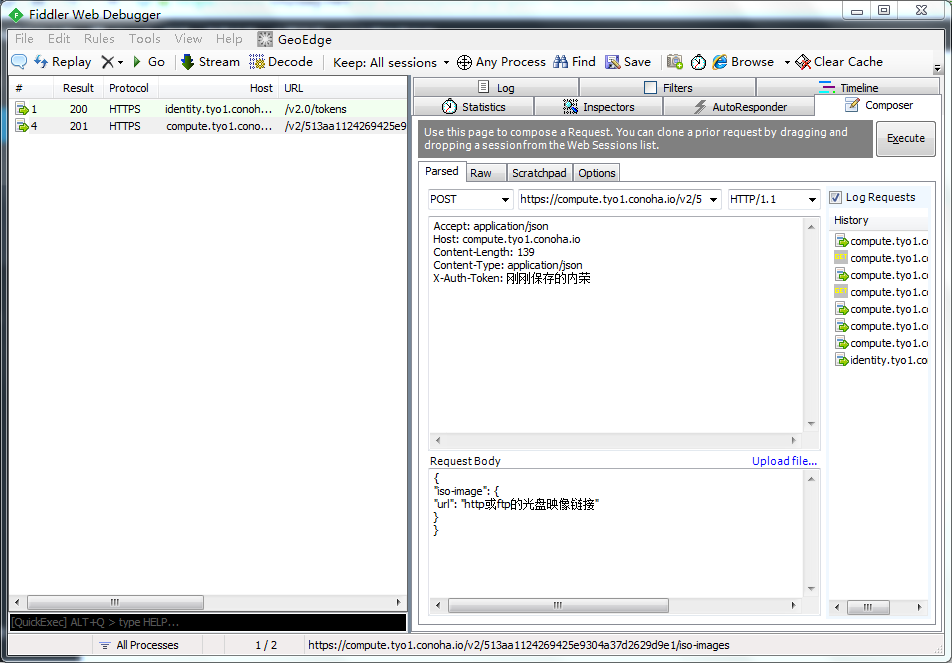Click the 1 / 2 session count
Image resolution: width=952 pixels, height=663 pixels.
click(266, 645)
